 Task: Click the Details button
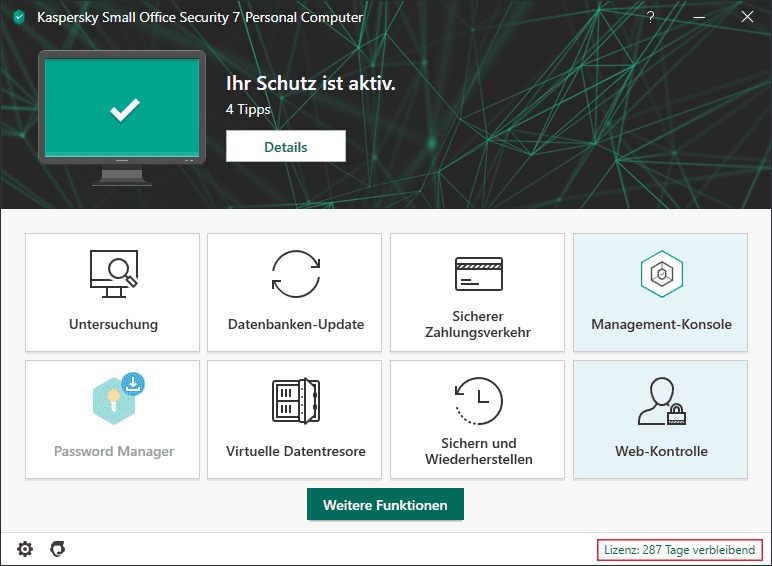pos(285,147)
